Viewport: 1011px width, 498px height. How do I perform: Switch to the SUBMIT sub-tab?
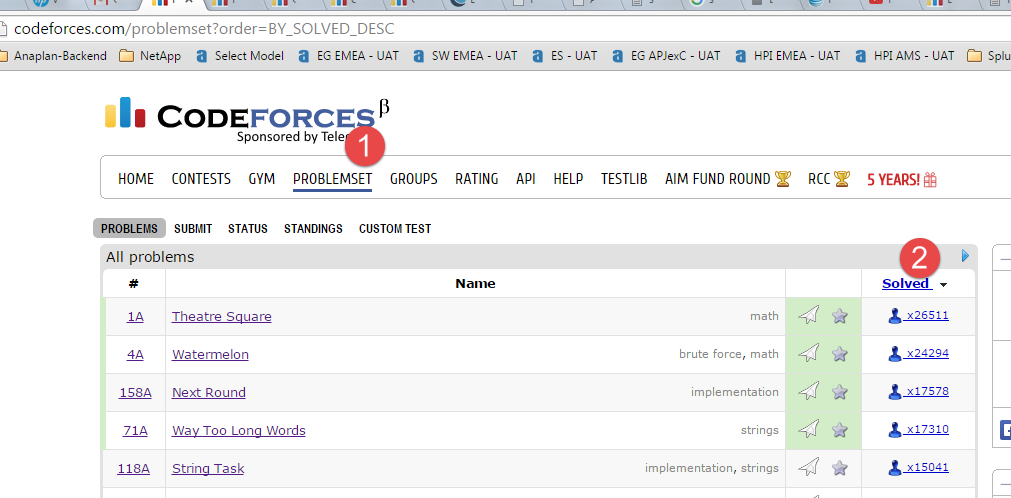[193, 228]
